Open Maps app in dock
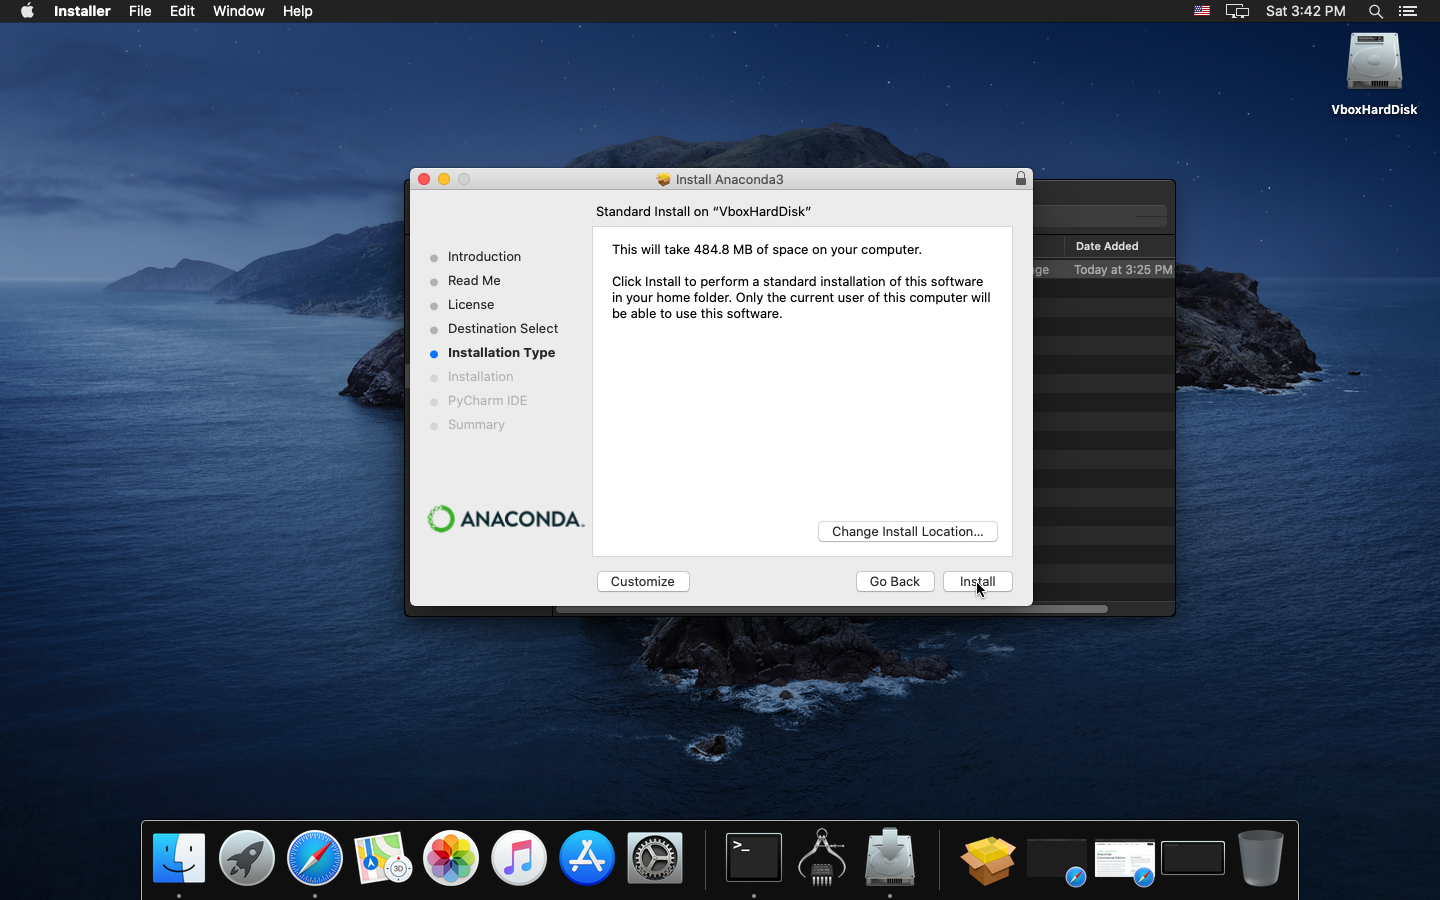 (x=383, y=858)
